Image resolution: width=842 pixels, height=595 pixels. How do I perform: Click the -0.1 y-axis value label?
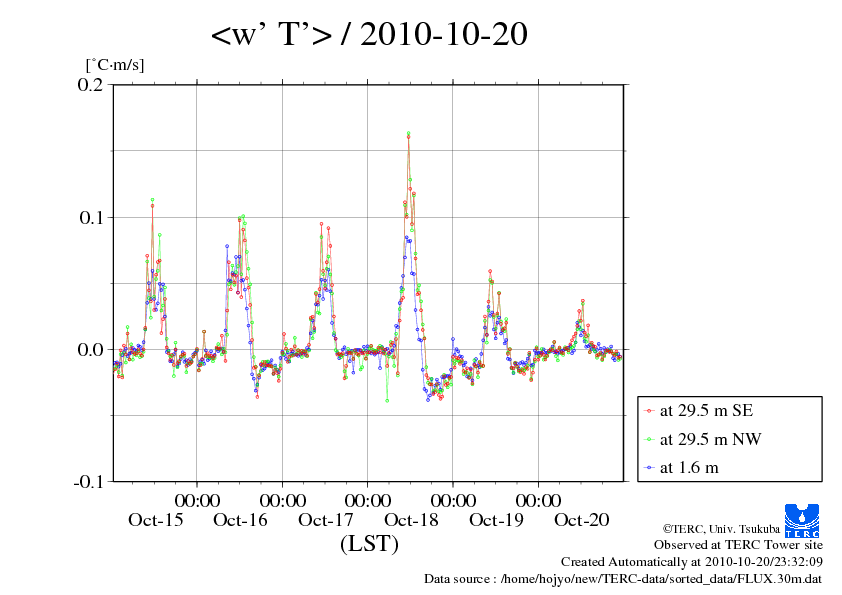(x=88, y=482)
